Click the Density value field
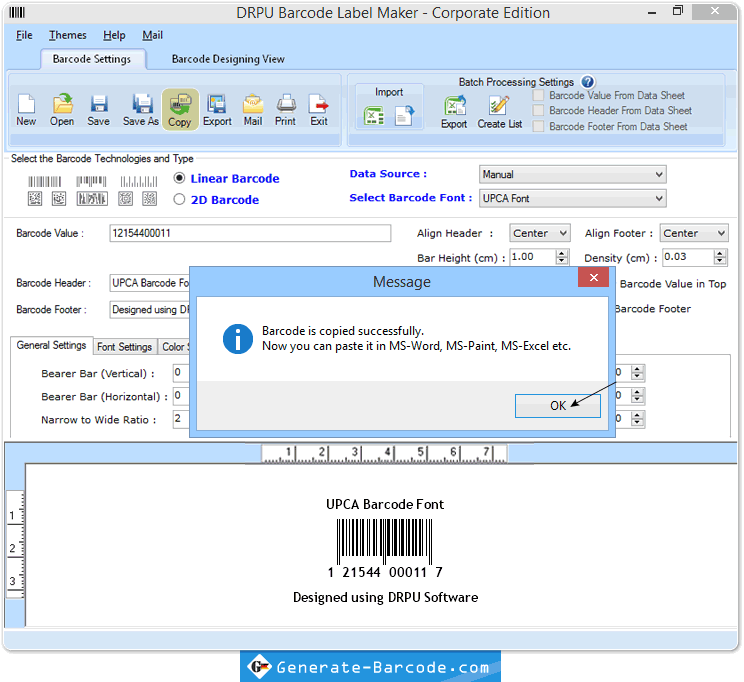The height and width of the screenshot is (682, 744). click(688, 257)
